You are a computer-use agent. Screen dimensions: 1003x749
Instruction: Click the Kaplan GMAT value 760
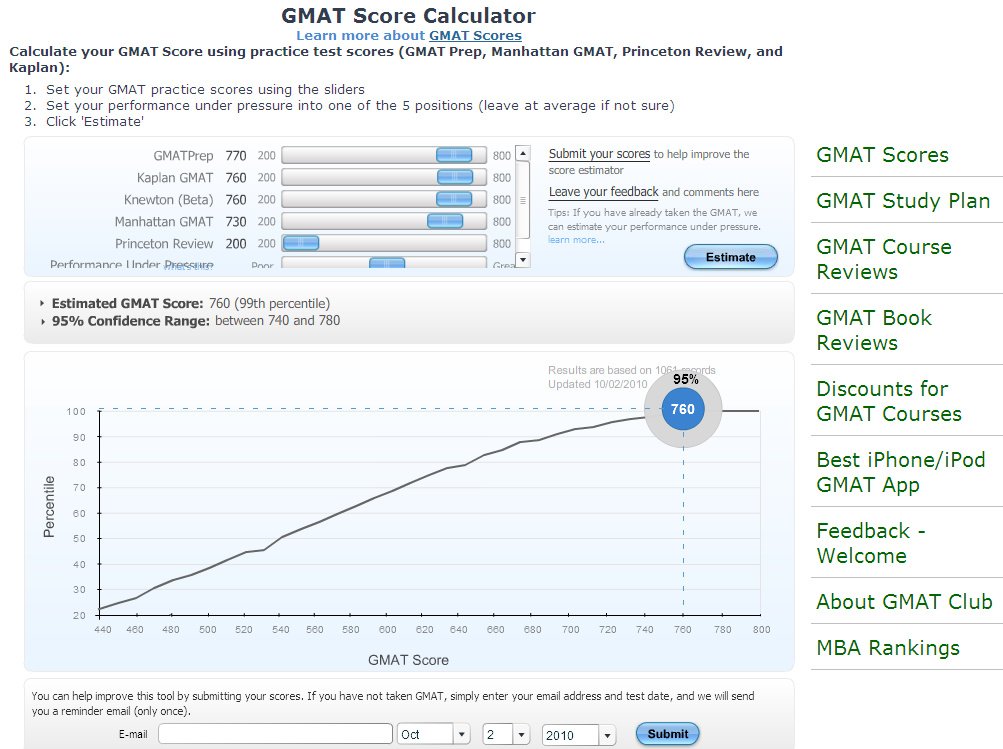(x=235, y=178)
